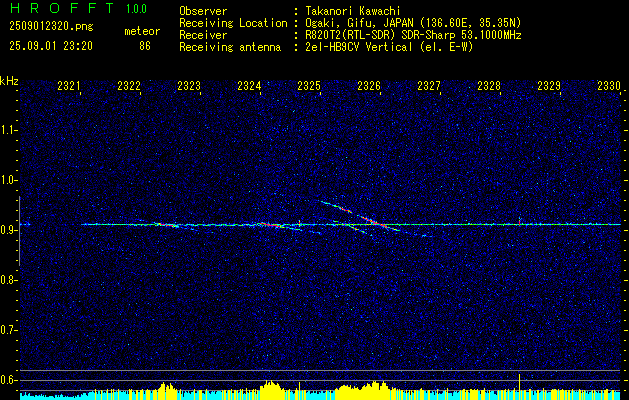The height and width of the screenshot is (400, 629).
Task: Click the 0.9 kHz frequency label
Action: coord(8,230)
